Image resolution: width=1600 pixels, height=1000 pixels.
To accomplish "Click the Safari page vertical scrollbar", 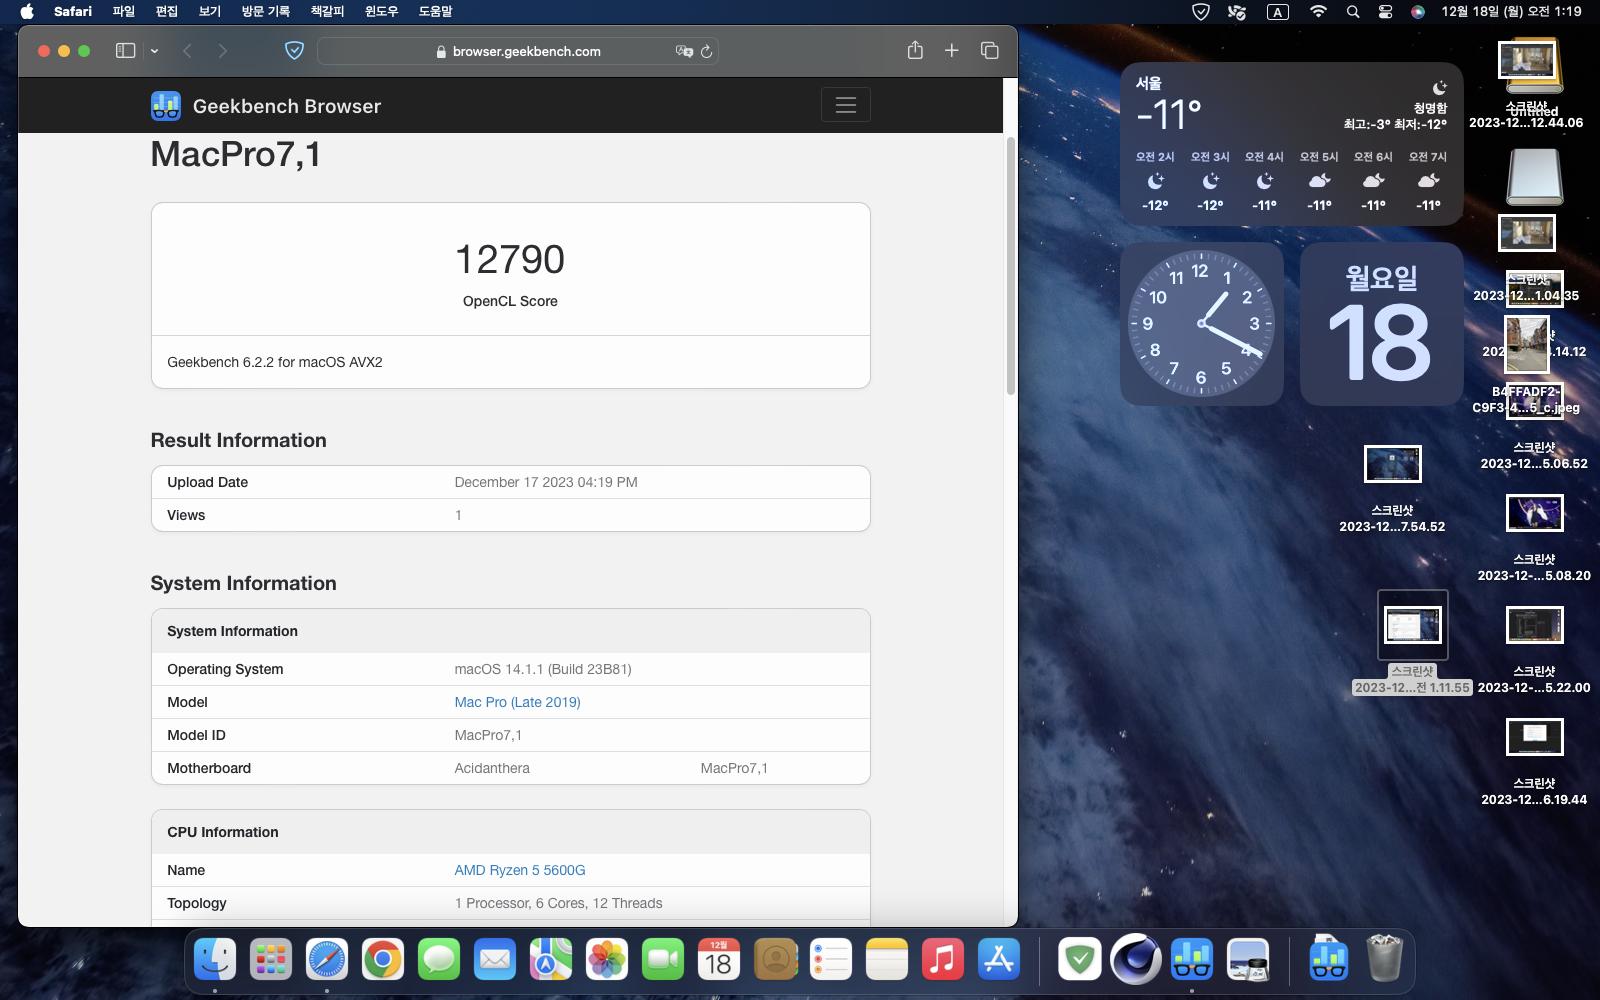I will (1010, 265).
